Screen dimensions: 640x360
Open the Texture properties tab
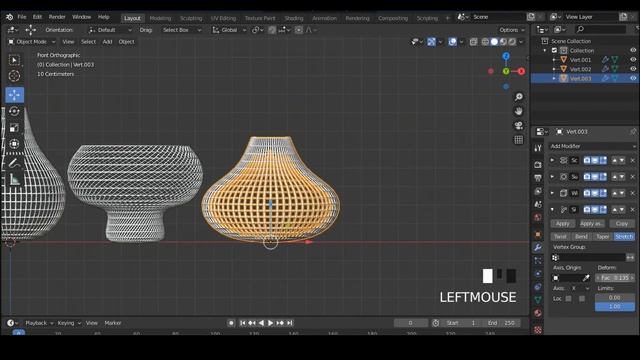(x=538, y=329)
